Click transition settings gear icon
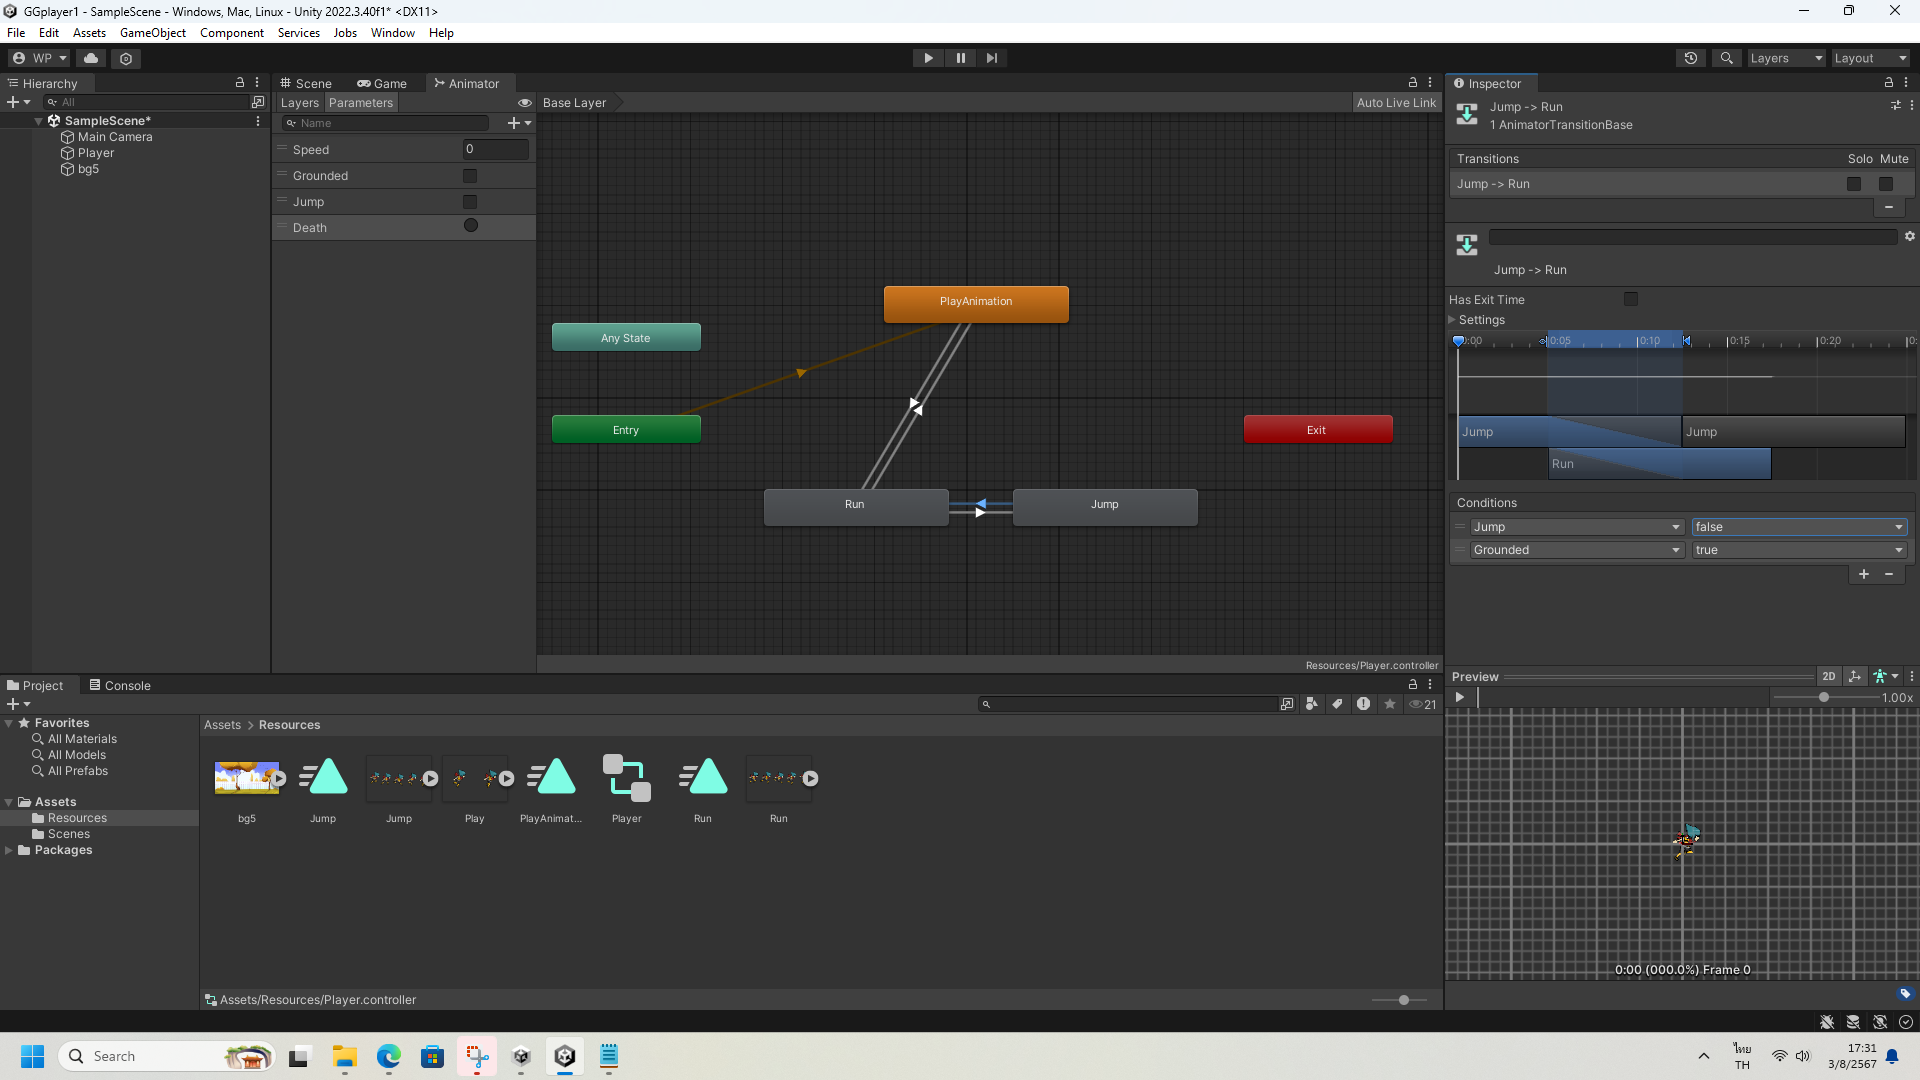Viewport: 1920px width, 1080px height. 1909,237
